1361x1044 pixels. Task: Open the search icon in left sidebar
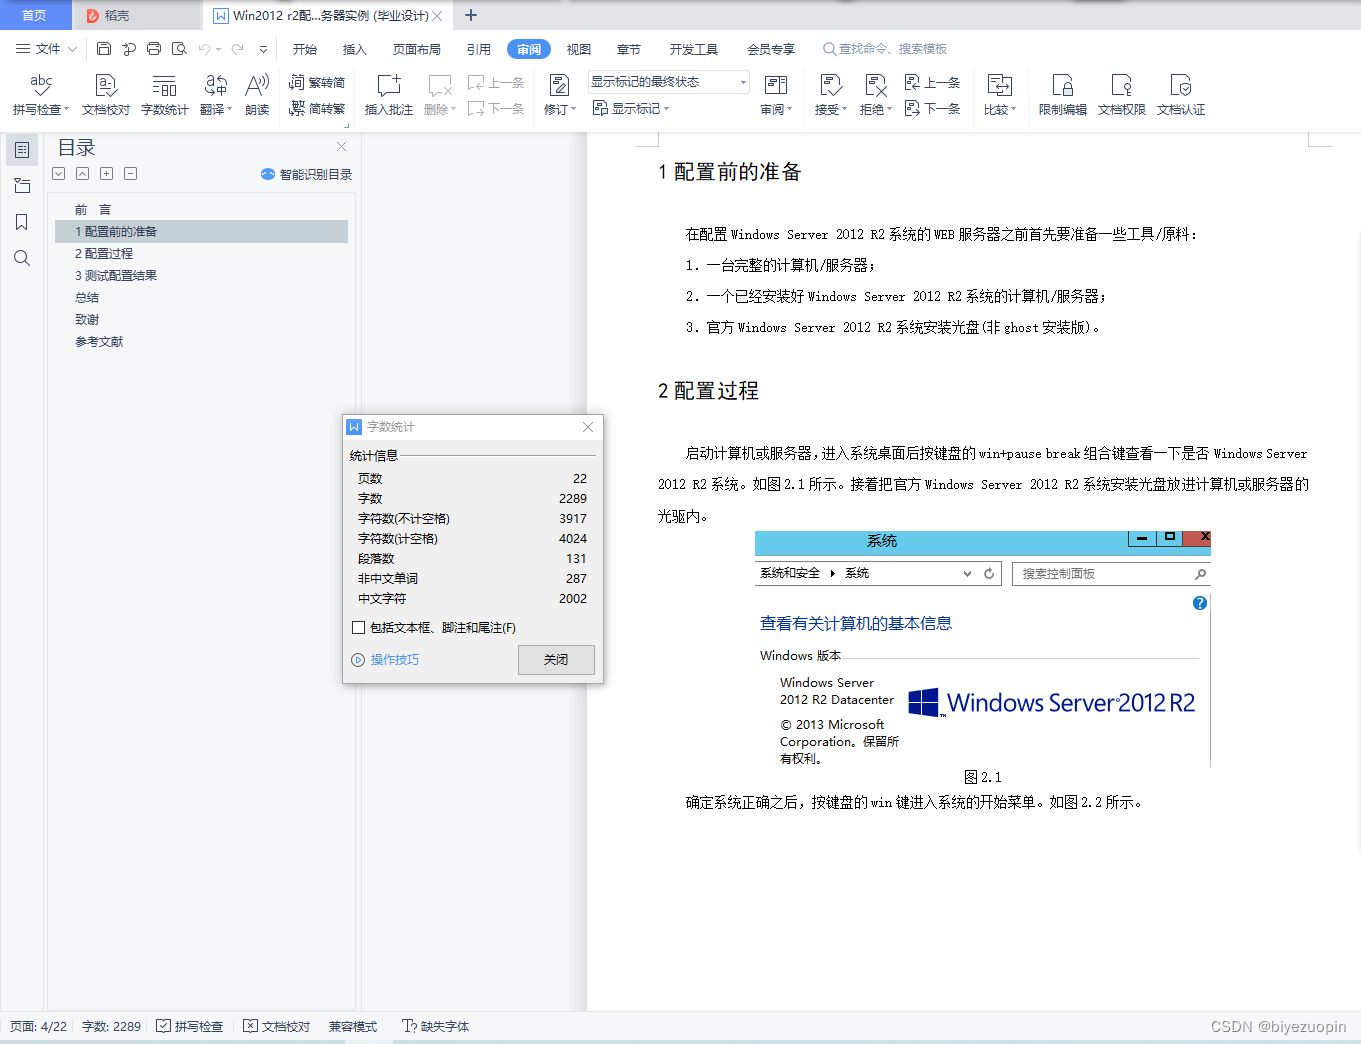[21, 258]
